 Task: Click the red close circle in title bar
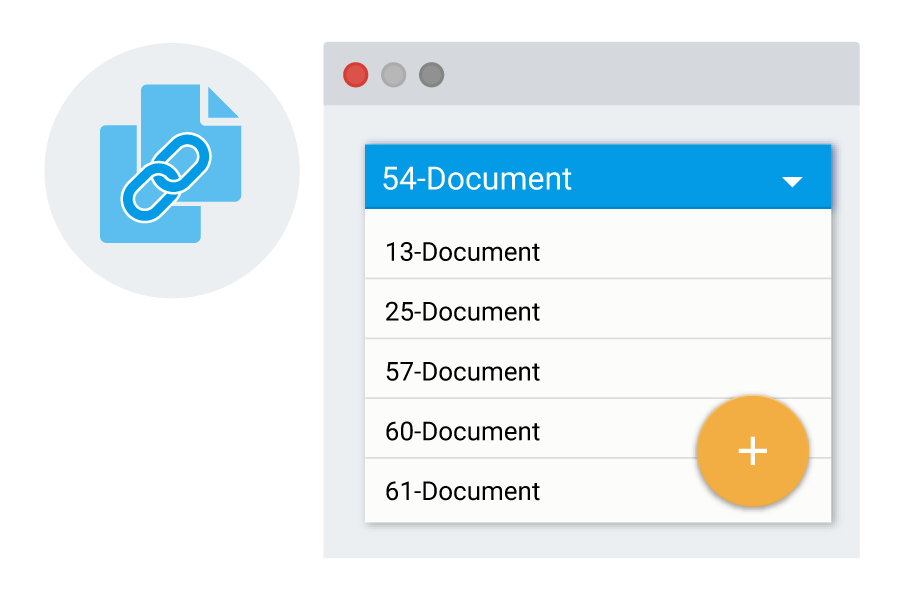355,75
